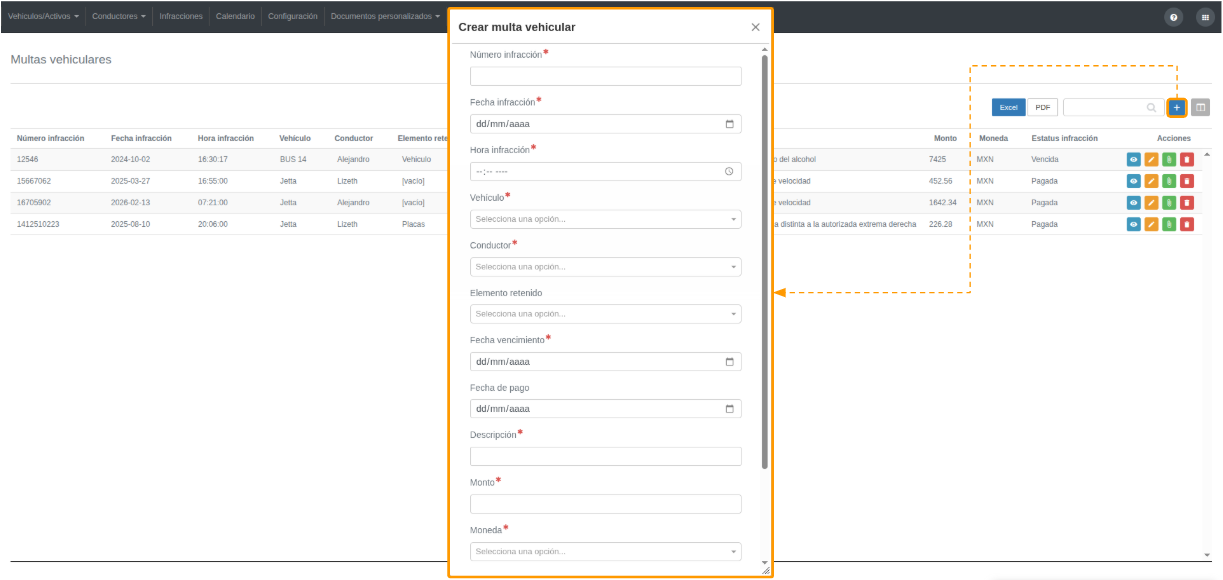View infraction 15667062 with eye icon
The height and width of the screenshot is (580, 1223).
click(1134, 181)
